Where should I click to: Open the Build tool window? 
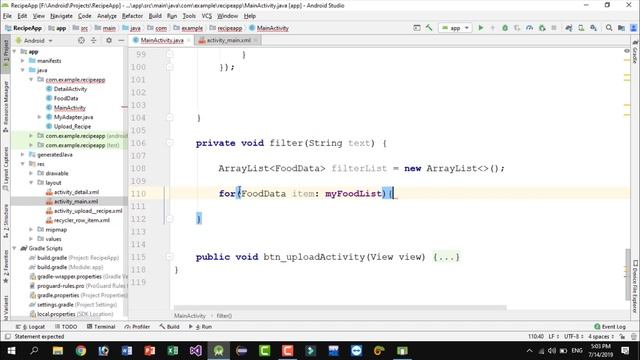click(x=169, y=327)
